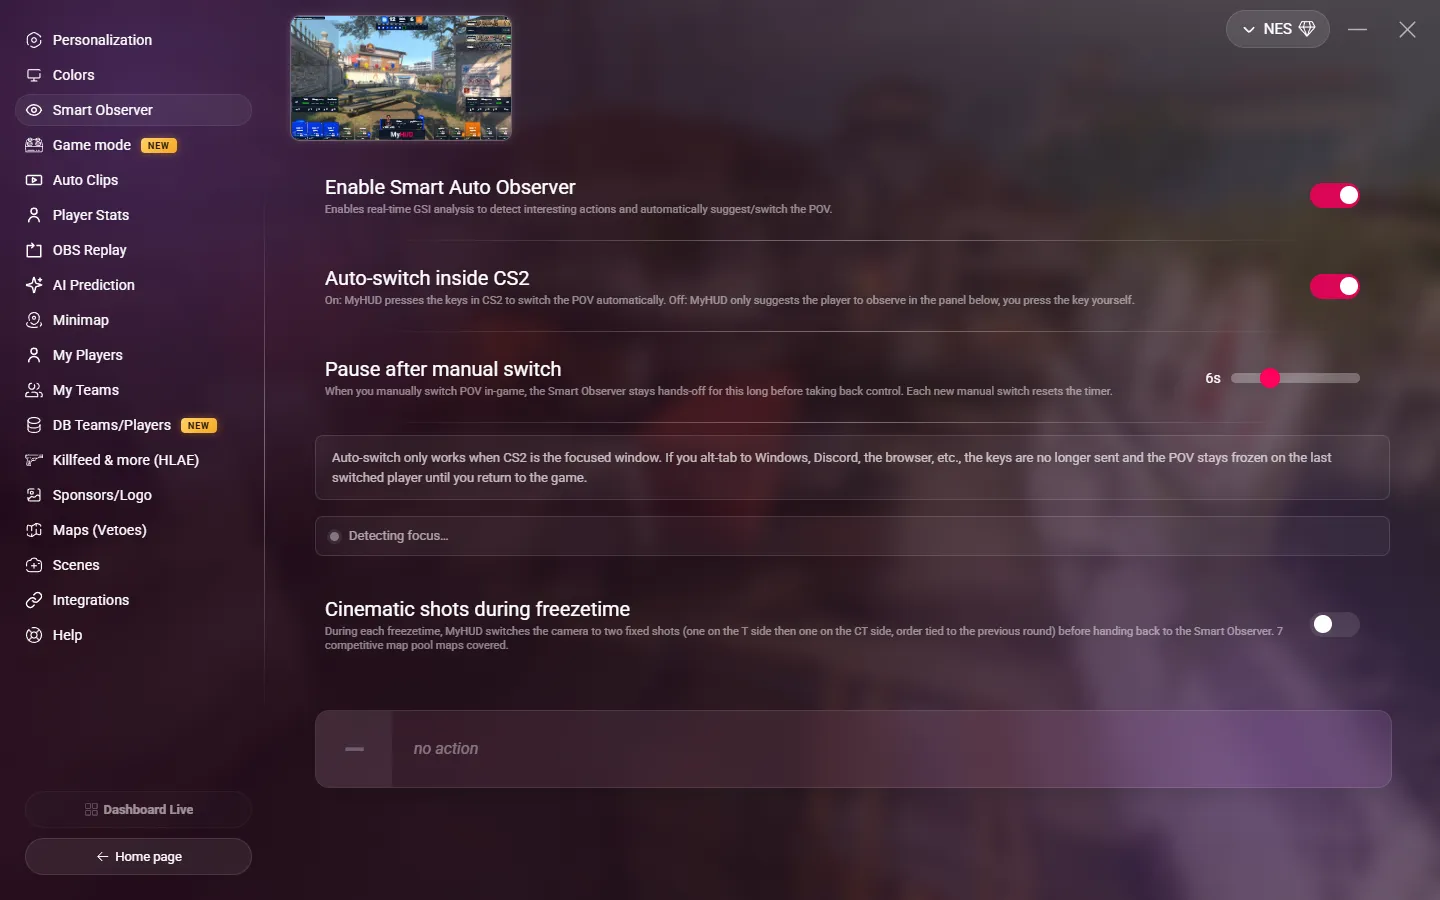This screenshot has height=900, width=1440.
Task: Click the Auto Clips icon
Action: pos(34,180)
